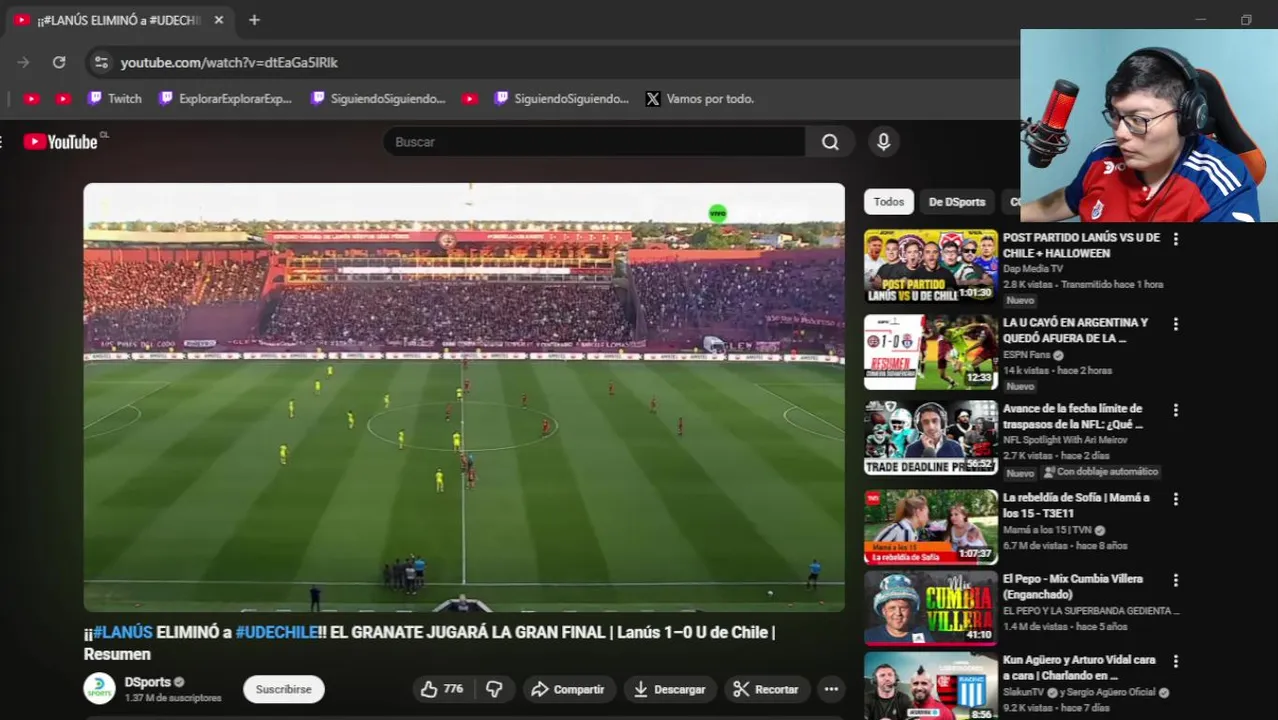Open Kun Agüero y Arturo Vidal thumbnail

click(931, 687)
